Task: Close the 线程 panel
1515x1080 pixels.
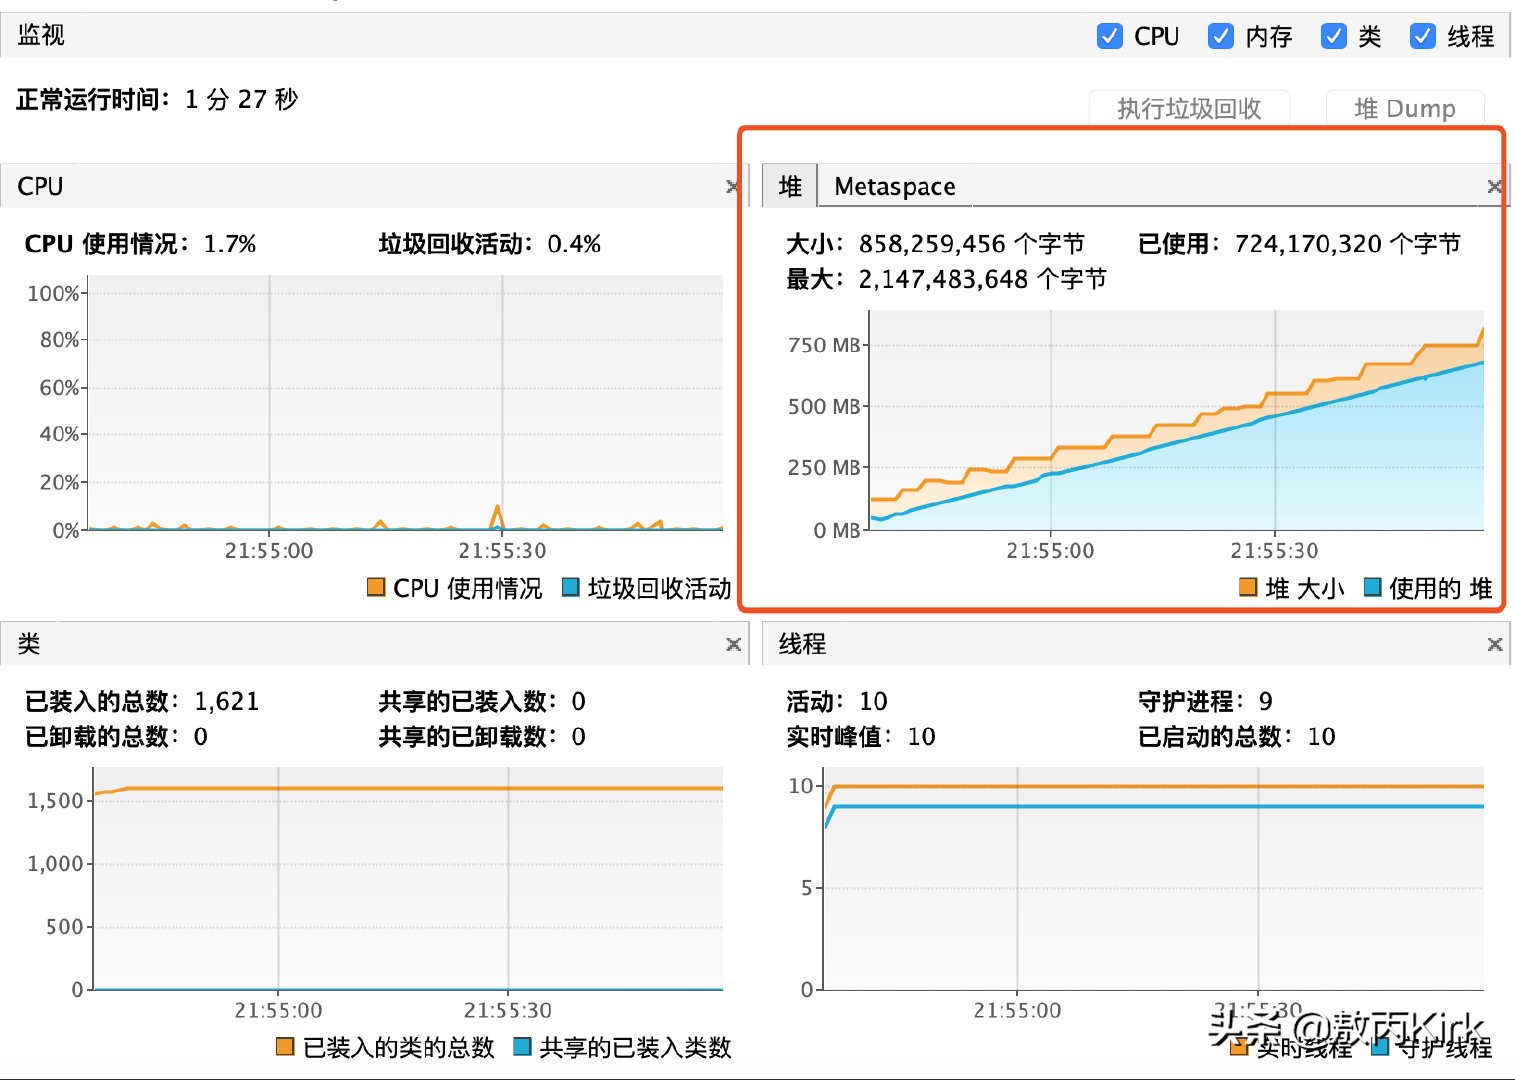Action: coord(1494,643)
